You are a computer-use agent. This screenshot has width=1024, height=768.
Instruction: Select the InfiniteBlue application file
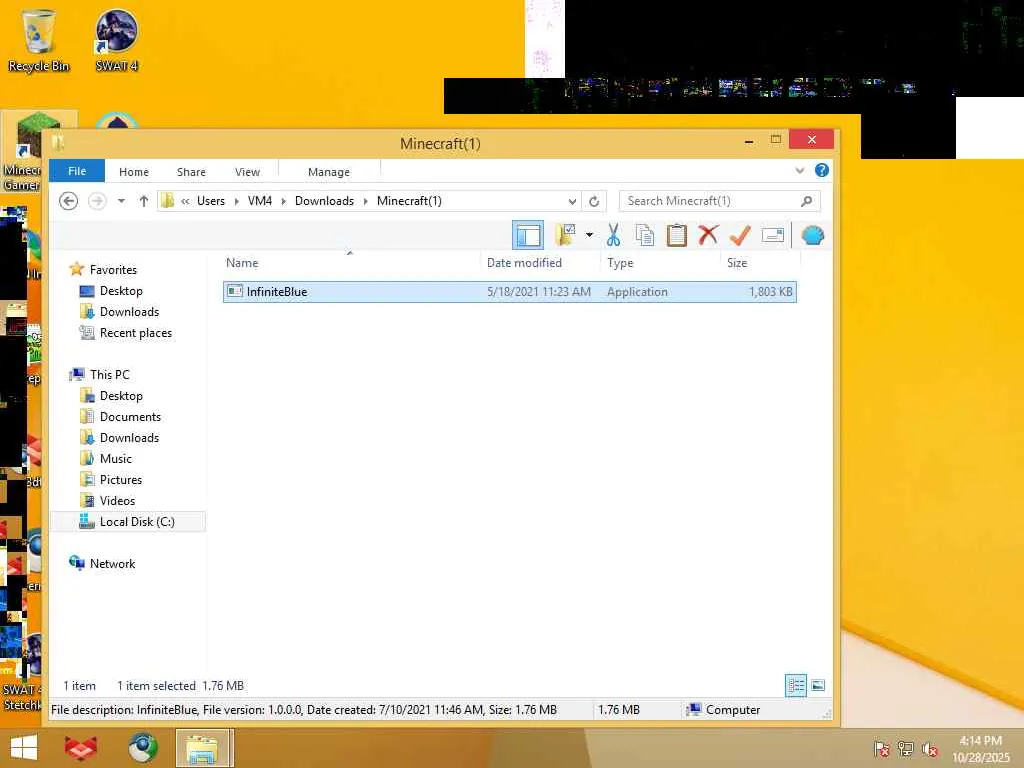tap(510, 292)
